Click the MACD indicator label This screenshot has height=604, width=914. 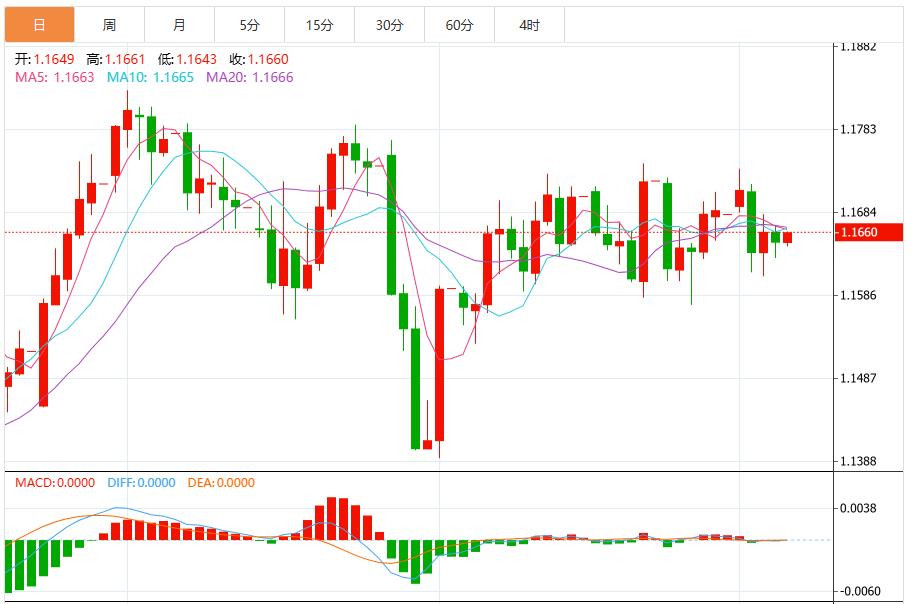(37, 483)
